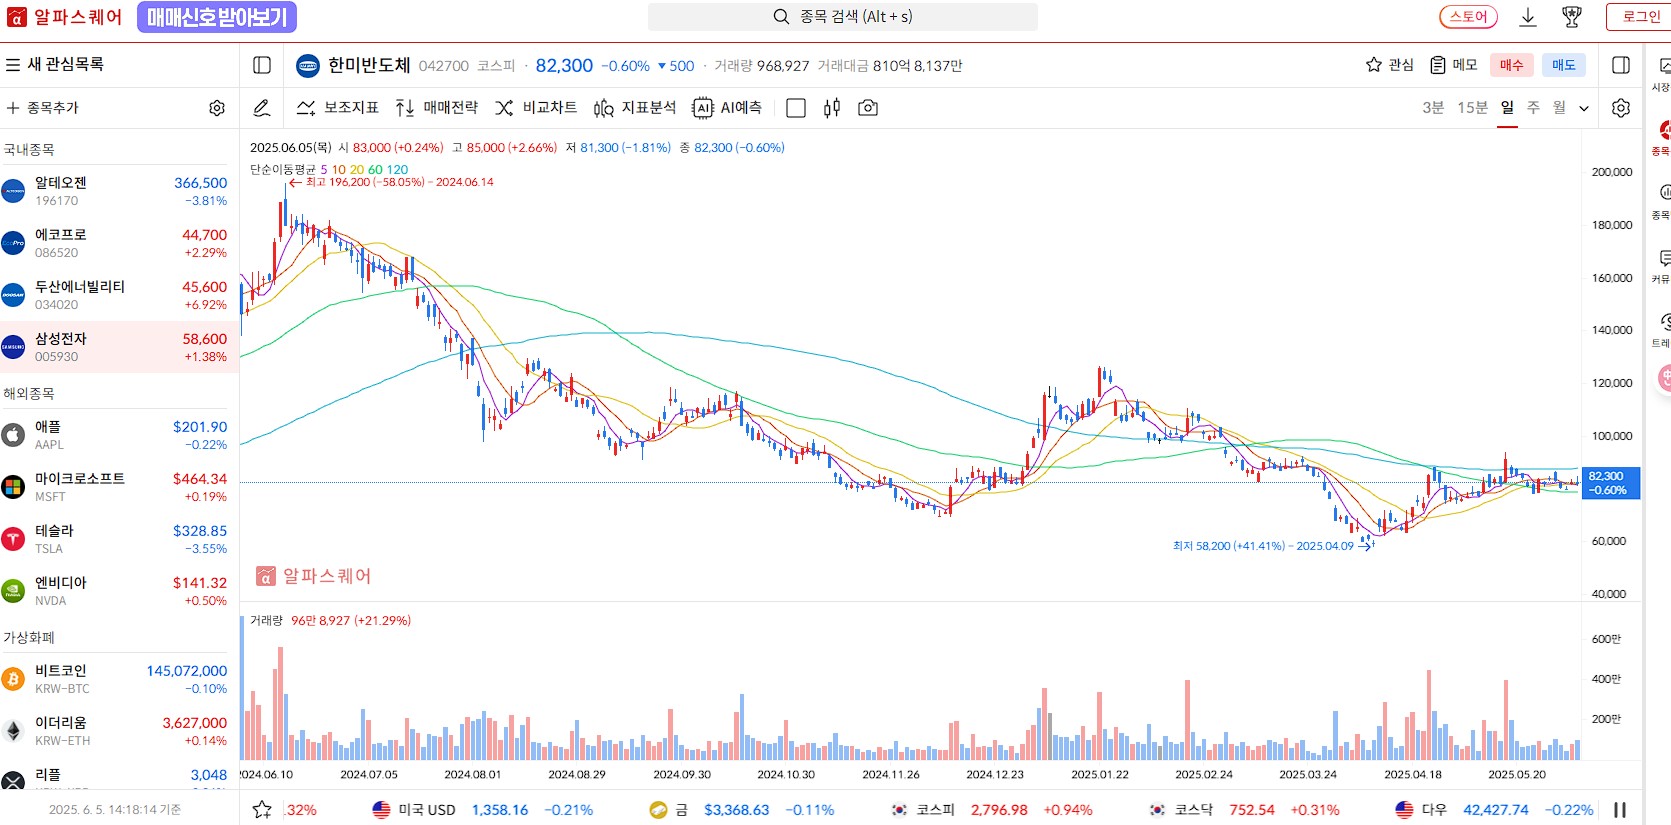Open the 매매전략 trading strategy tool
This screenshot has height=825, width=1671.
click(436, 108)
